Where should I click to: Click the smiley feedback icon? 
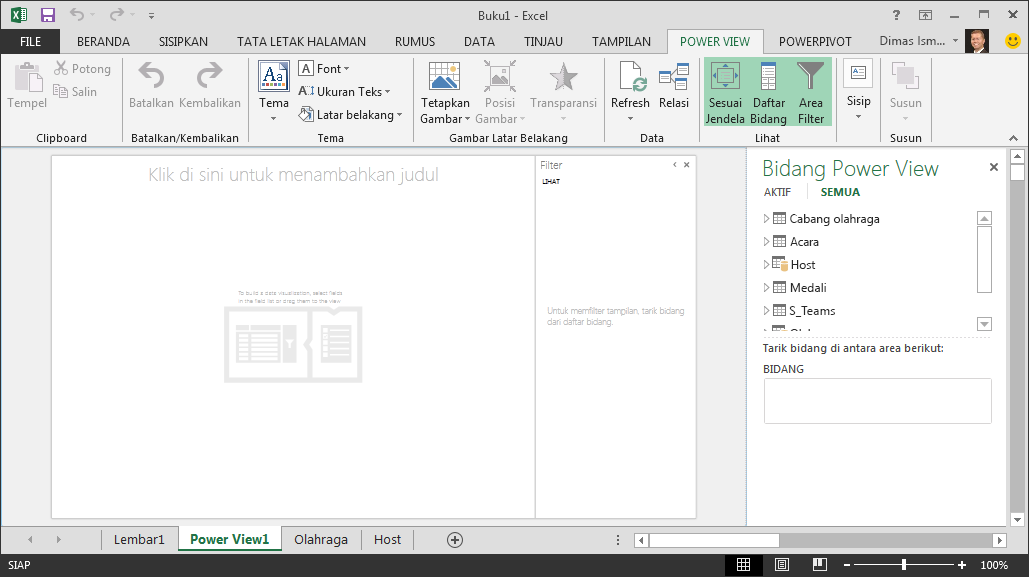[1013, 41]
